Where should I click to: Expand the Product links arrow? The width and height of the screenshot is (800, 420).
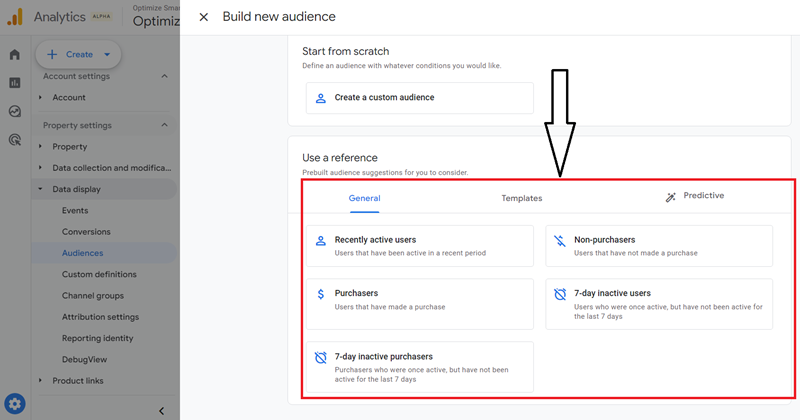pos(40,380)
